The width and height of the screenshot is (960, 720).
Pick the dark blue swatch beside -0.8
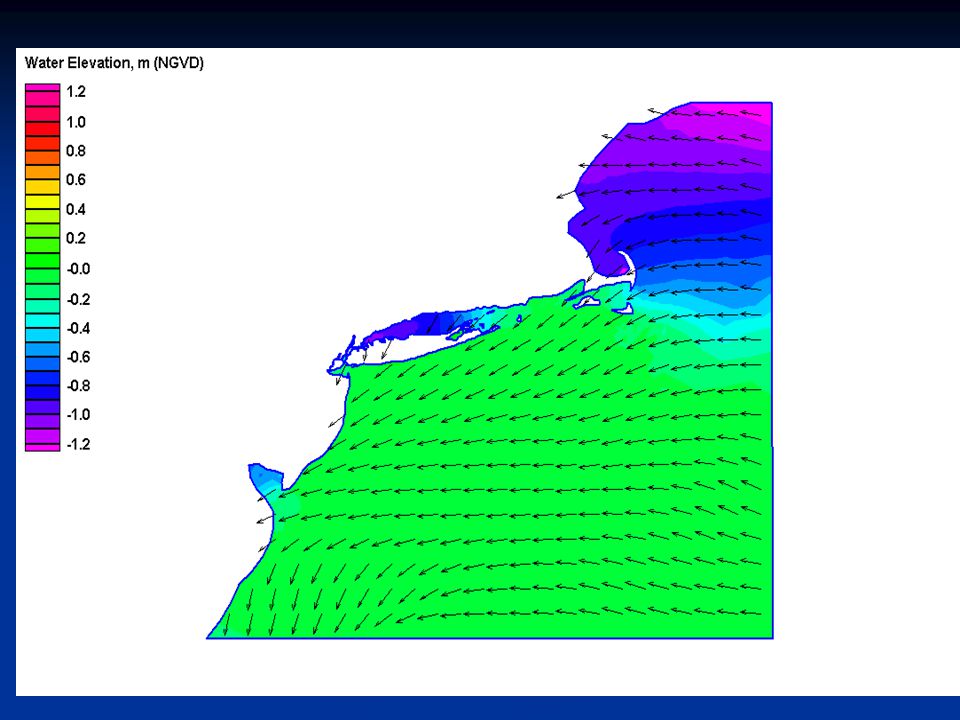pos(42,392)
